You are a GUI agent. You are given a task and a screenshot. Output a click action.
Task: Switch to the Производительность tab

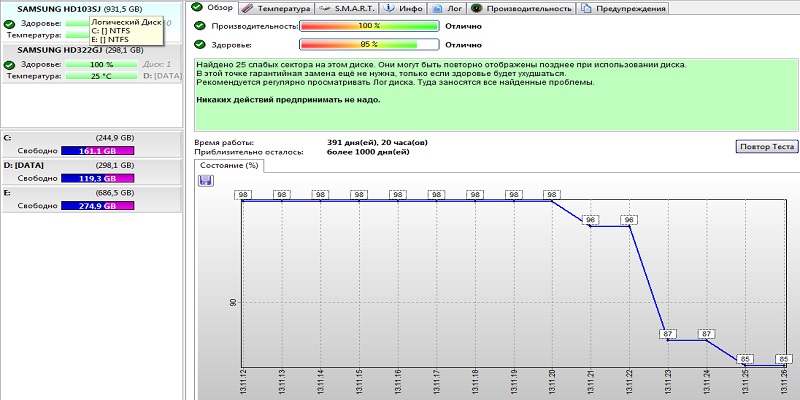tap(521, 9)
